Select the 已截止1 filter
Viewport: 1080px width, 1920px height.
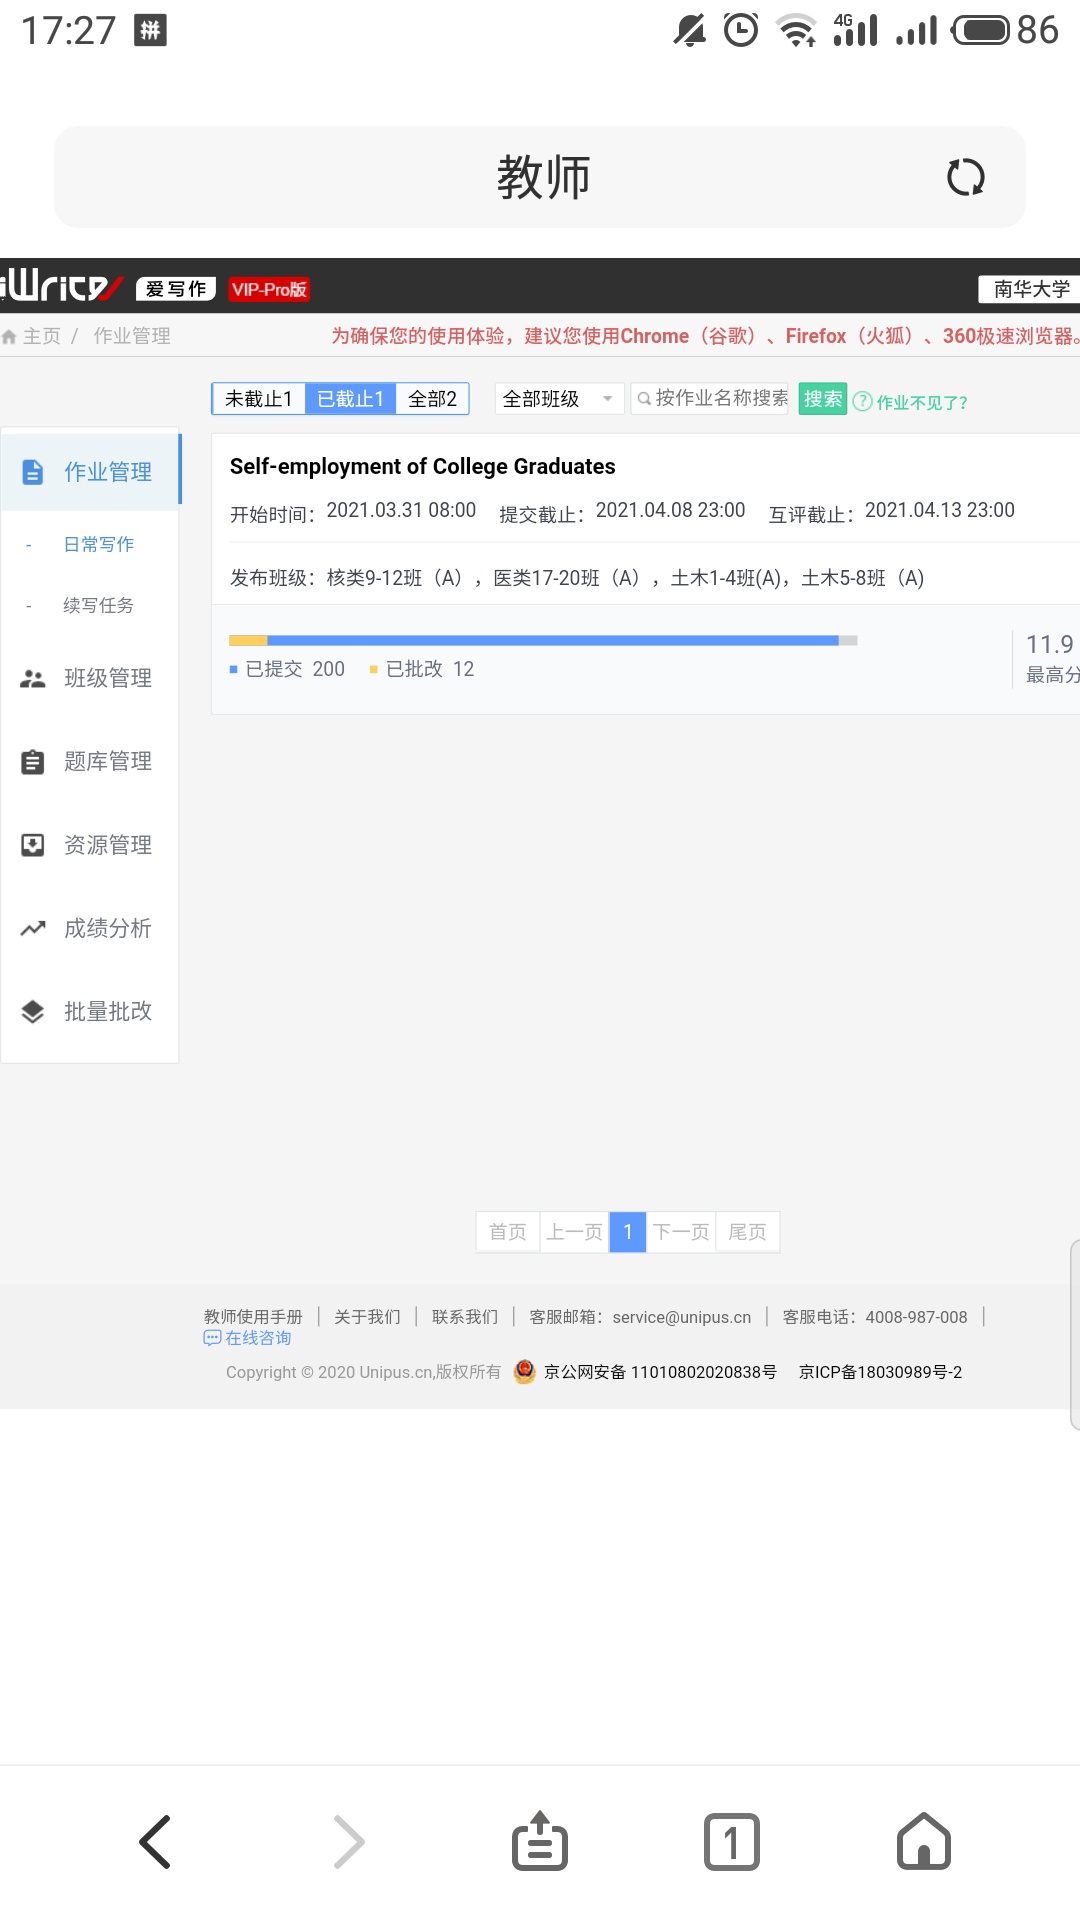tap(350, 399)
